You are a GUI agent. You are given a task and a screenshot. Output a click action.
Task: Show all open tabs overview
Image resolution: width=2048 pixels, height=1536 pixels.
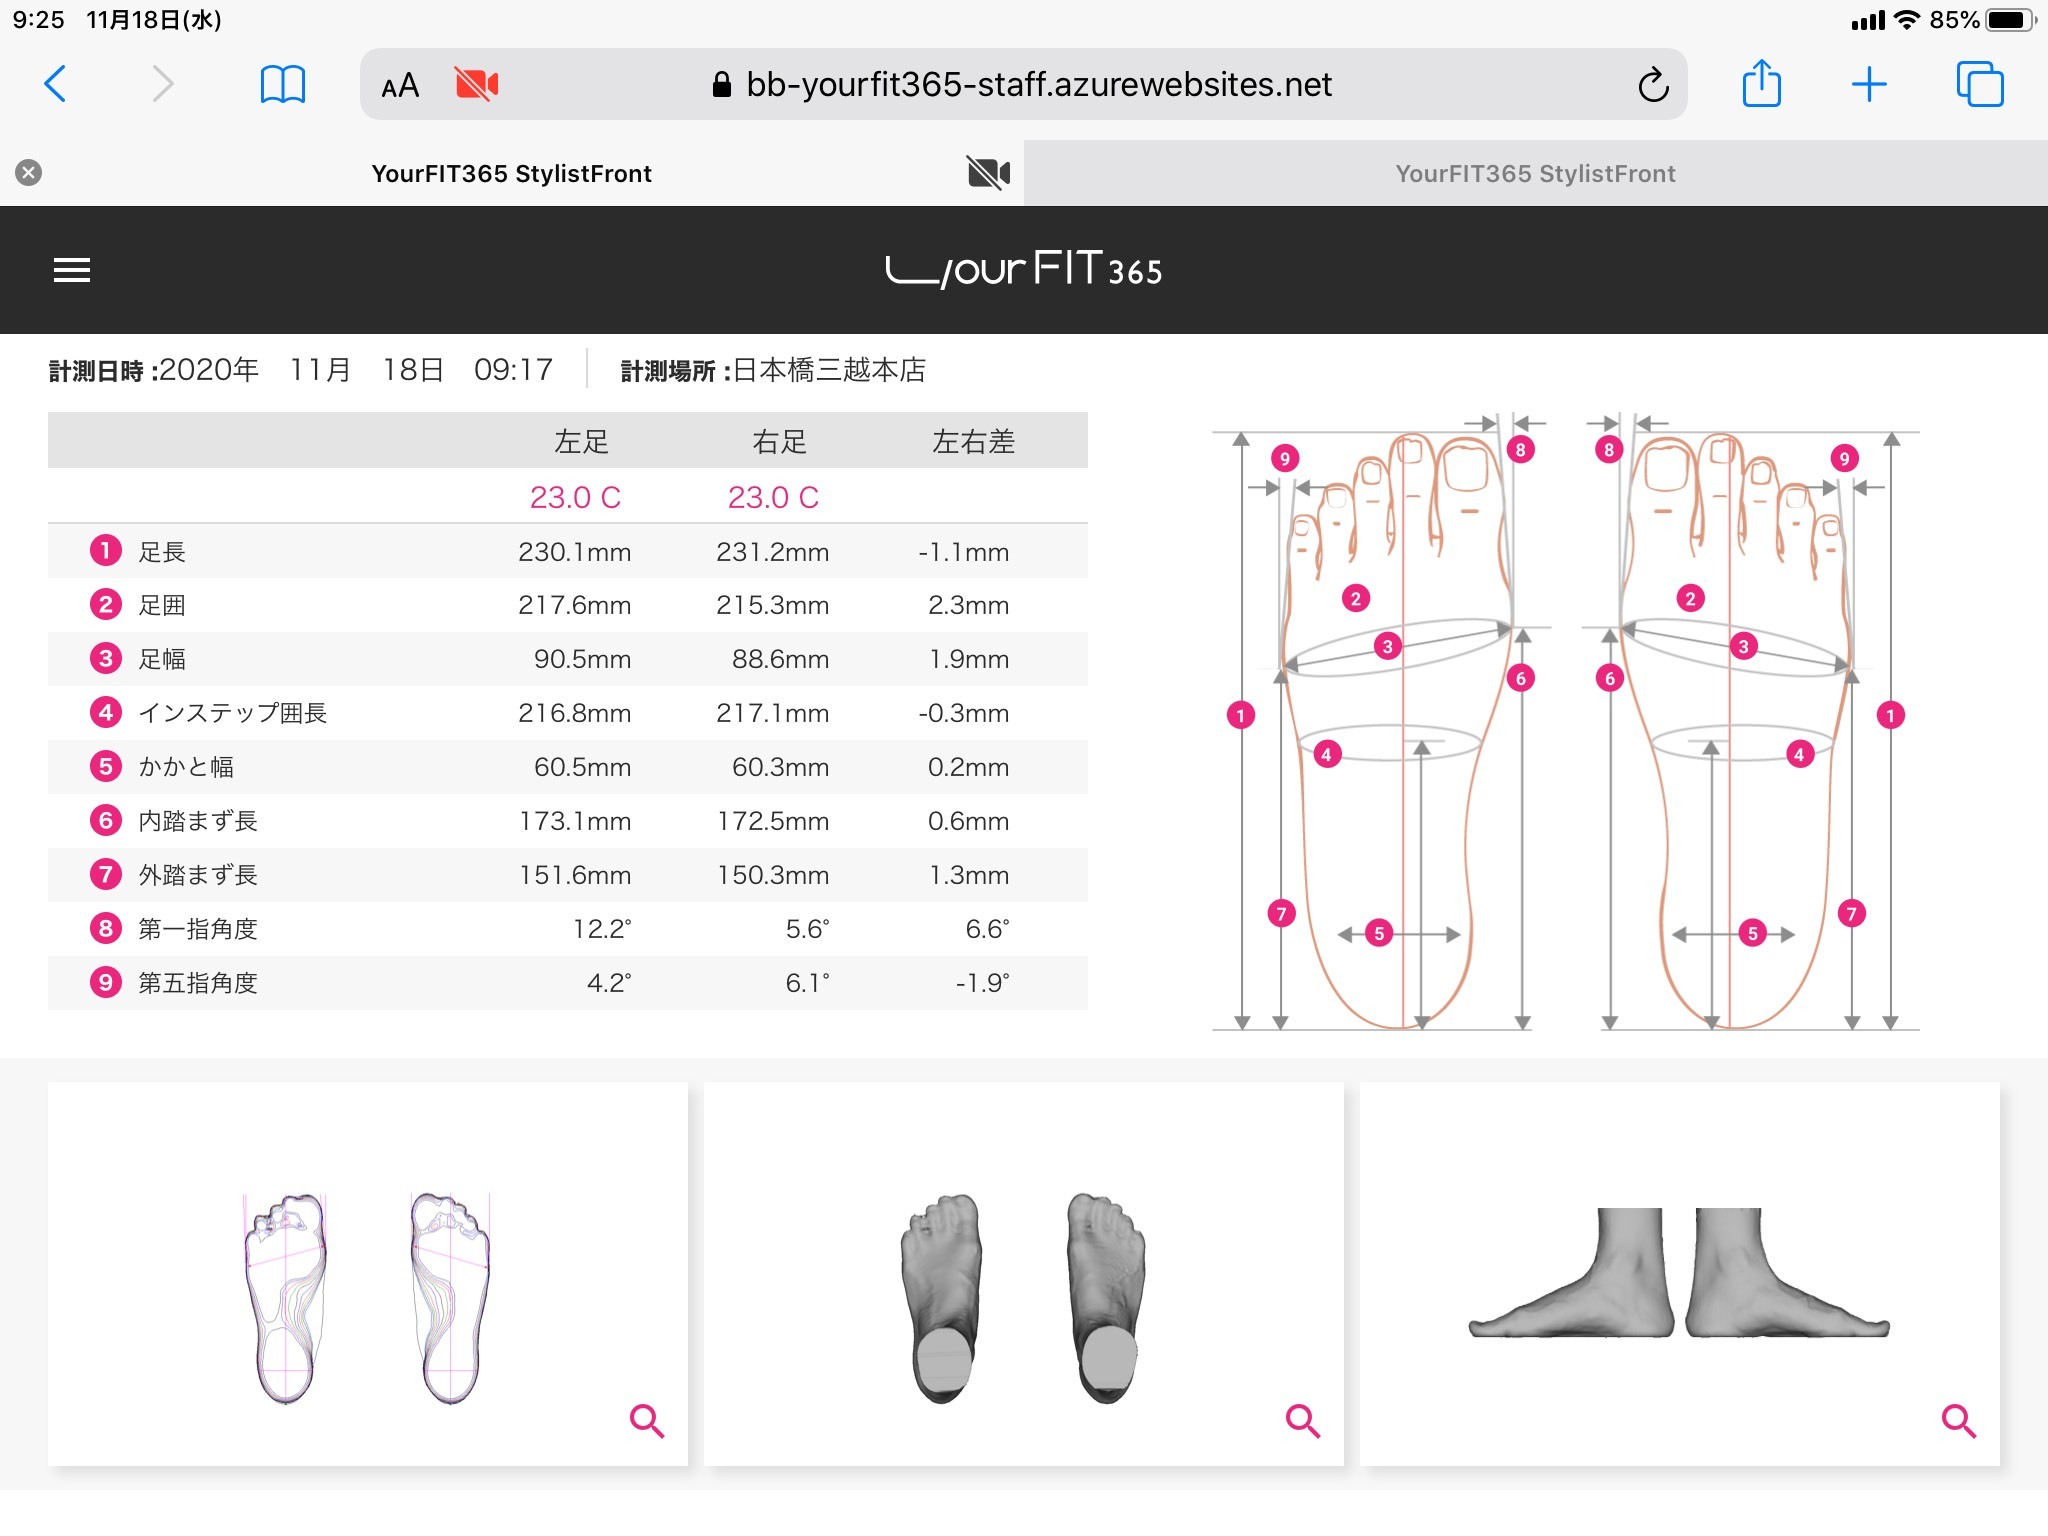1979,84
